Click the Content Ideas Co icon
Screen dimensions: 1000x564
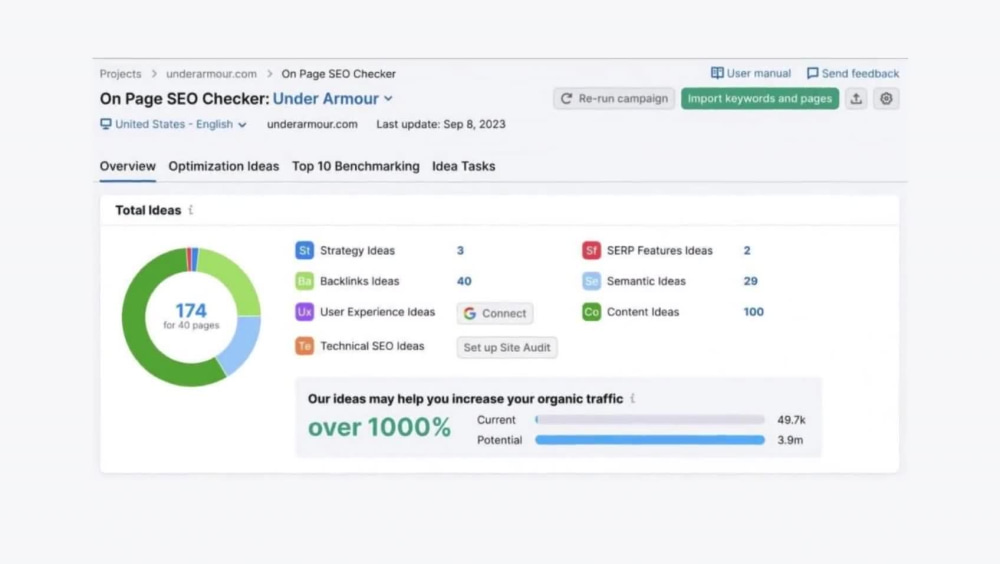[x=591, y=312]
